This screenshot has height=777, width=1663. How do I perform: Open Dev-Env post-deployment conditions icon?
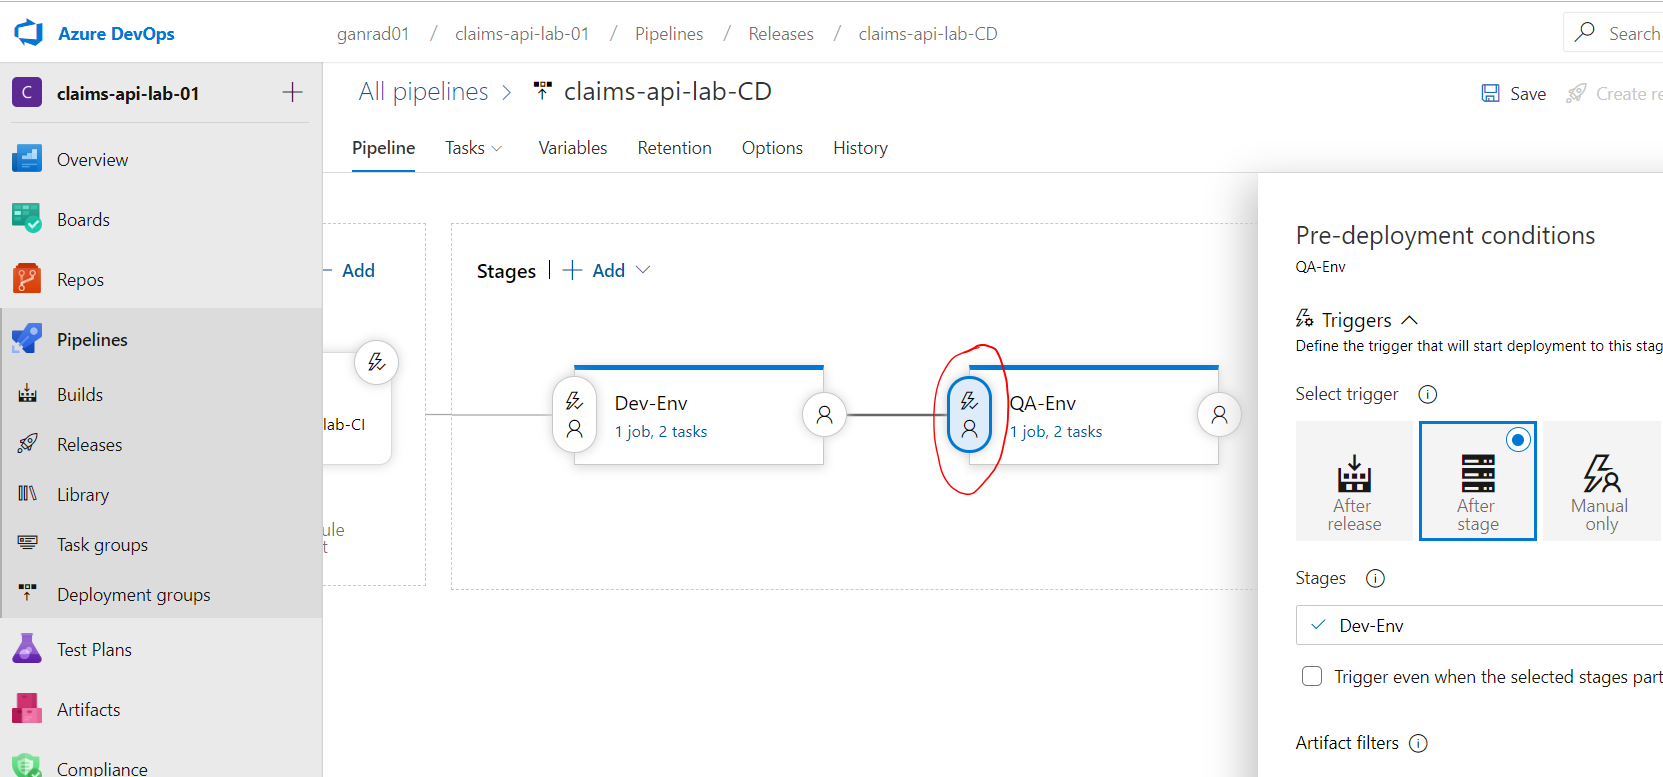(824, 414)
